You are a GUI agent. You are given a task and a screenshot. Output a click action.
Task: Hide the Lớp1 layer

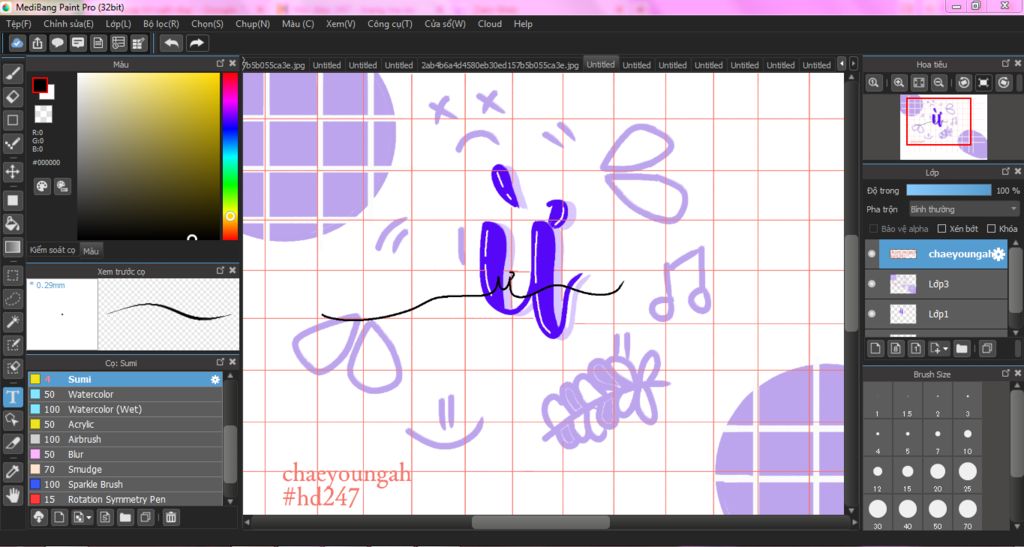pyautogui.click(x=871, y=314)
